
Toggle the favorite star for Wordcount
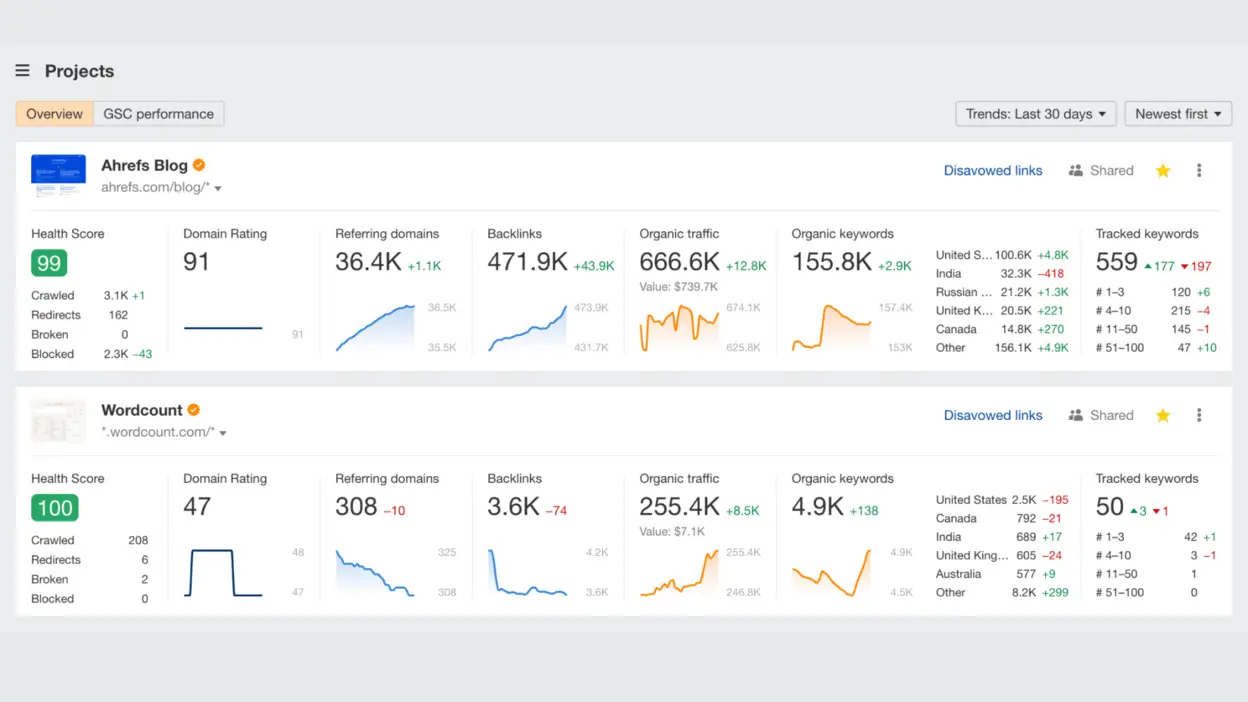(1163, 415)
